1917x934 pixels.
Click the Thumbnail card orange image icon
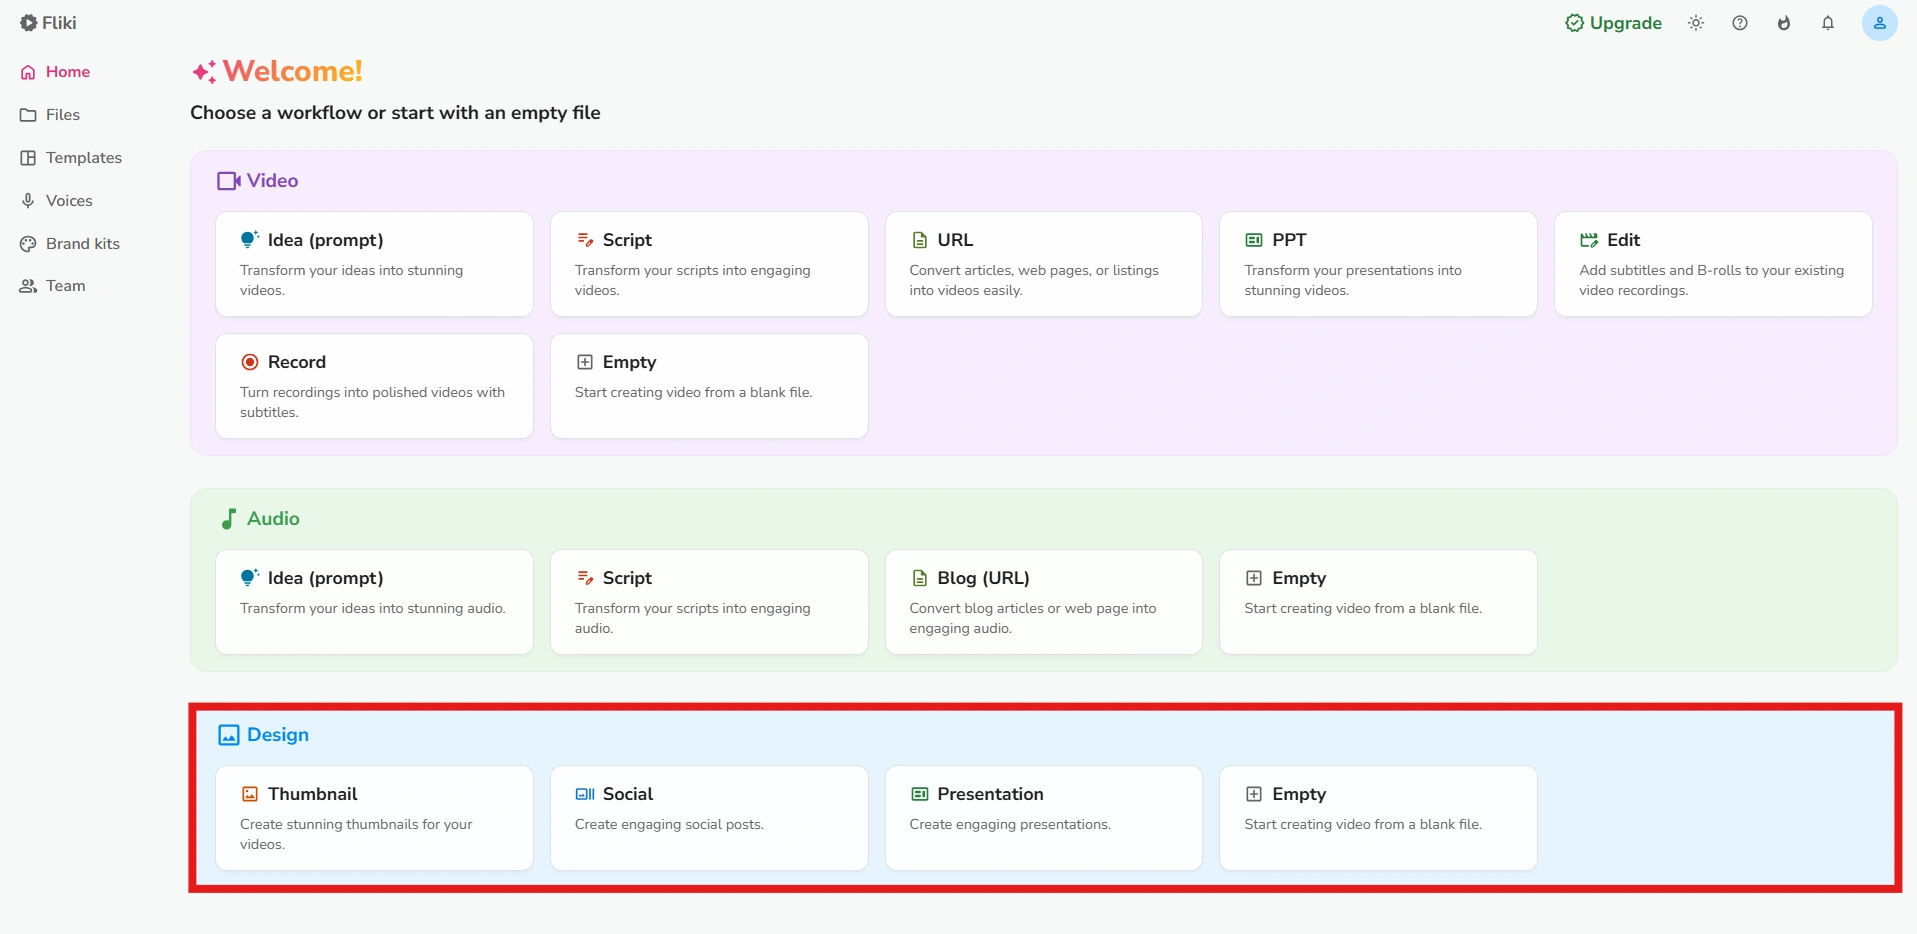coord(250,794)
